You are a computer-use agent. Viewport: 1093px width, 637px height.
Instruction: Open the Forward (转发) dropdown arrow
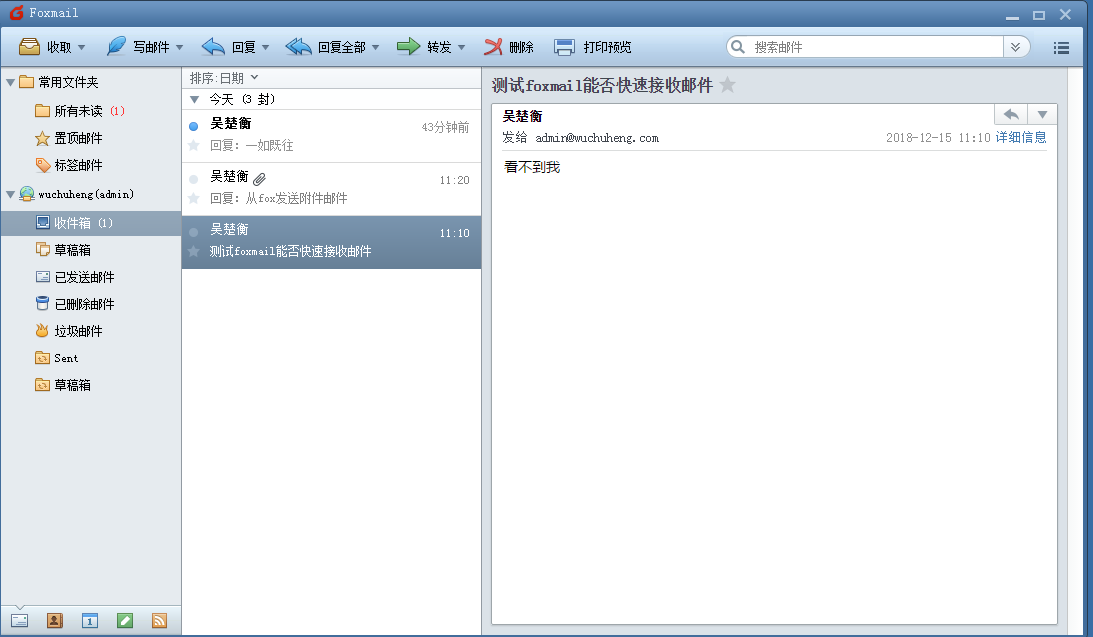coord(461,47)
